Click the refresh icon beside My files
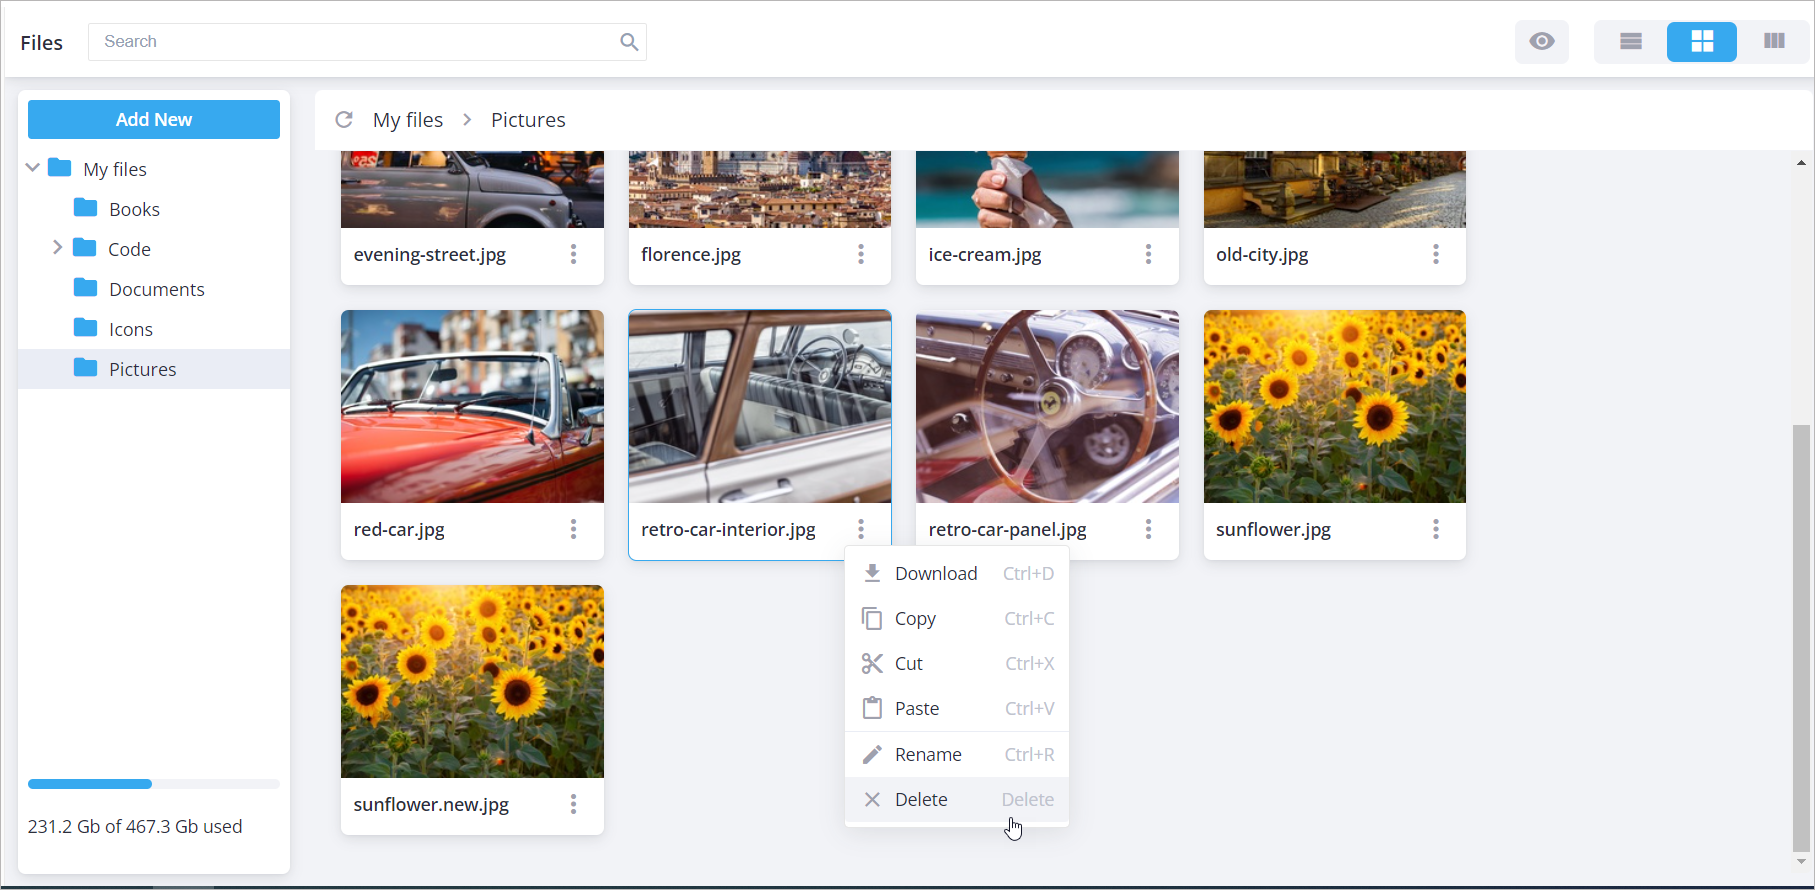The height and width of the screenshot is (890, 1815). point(344,120)
